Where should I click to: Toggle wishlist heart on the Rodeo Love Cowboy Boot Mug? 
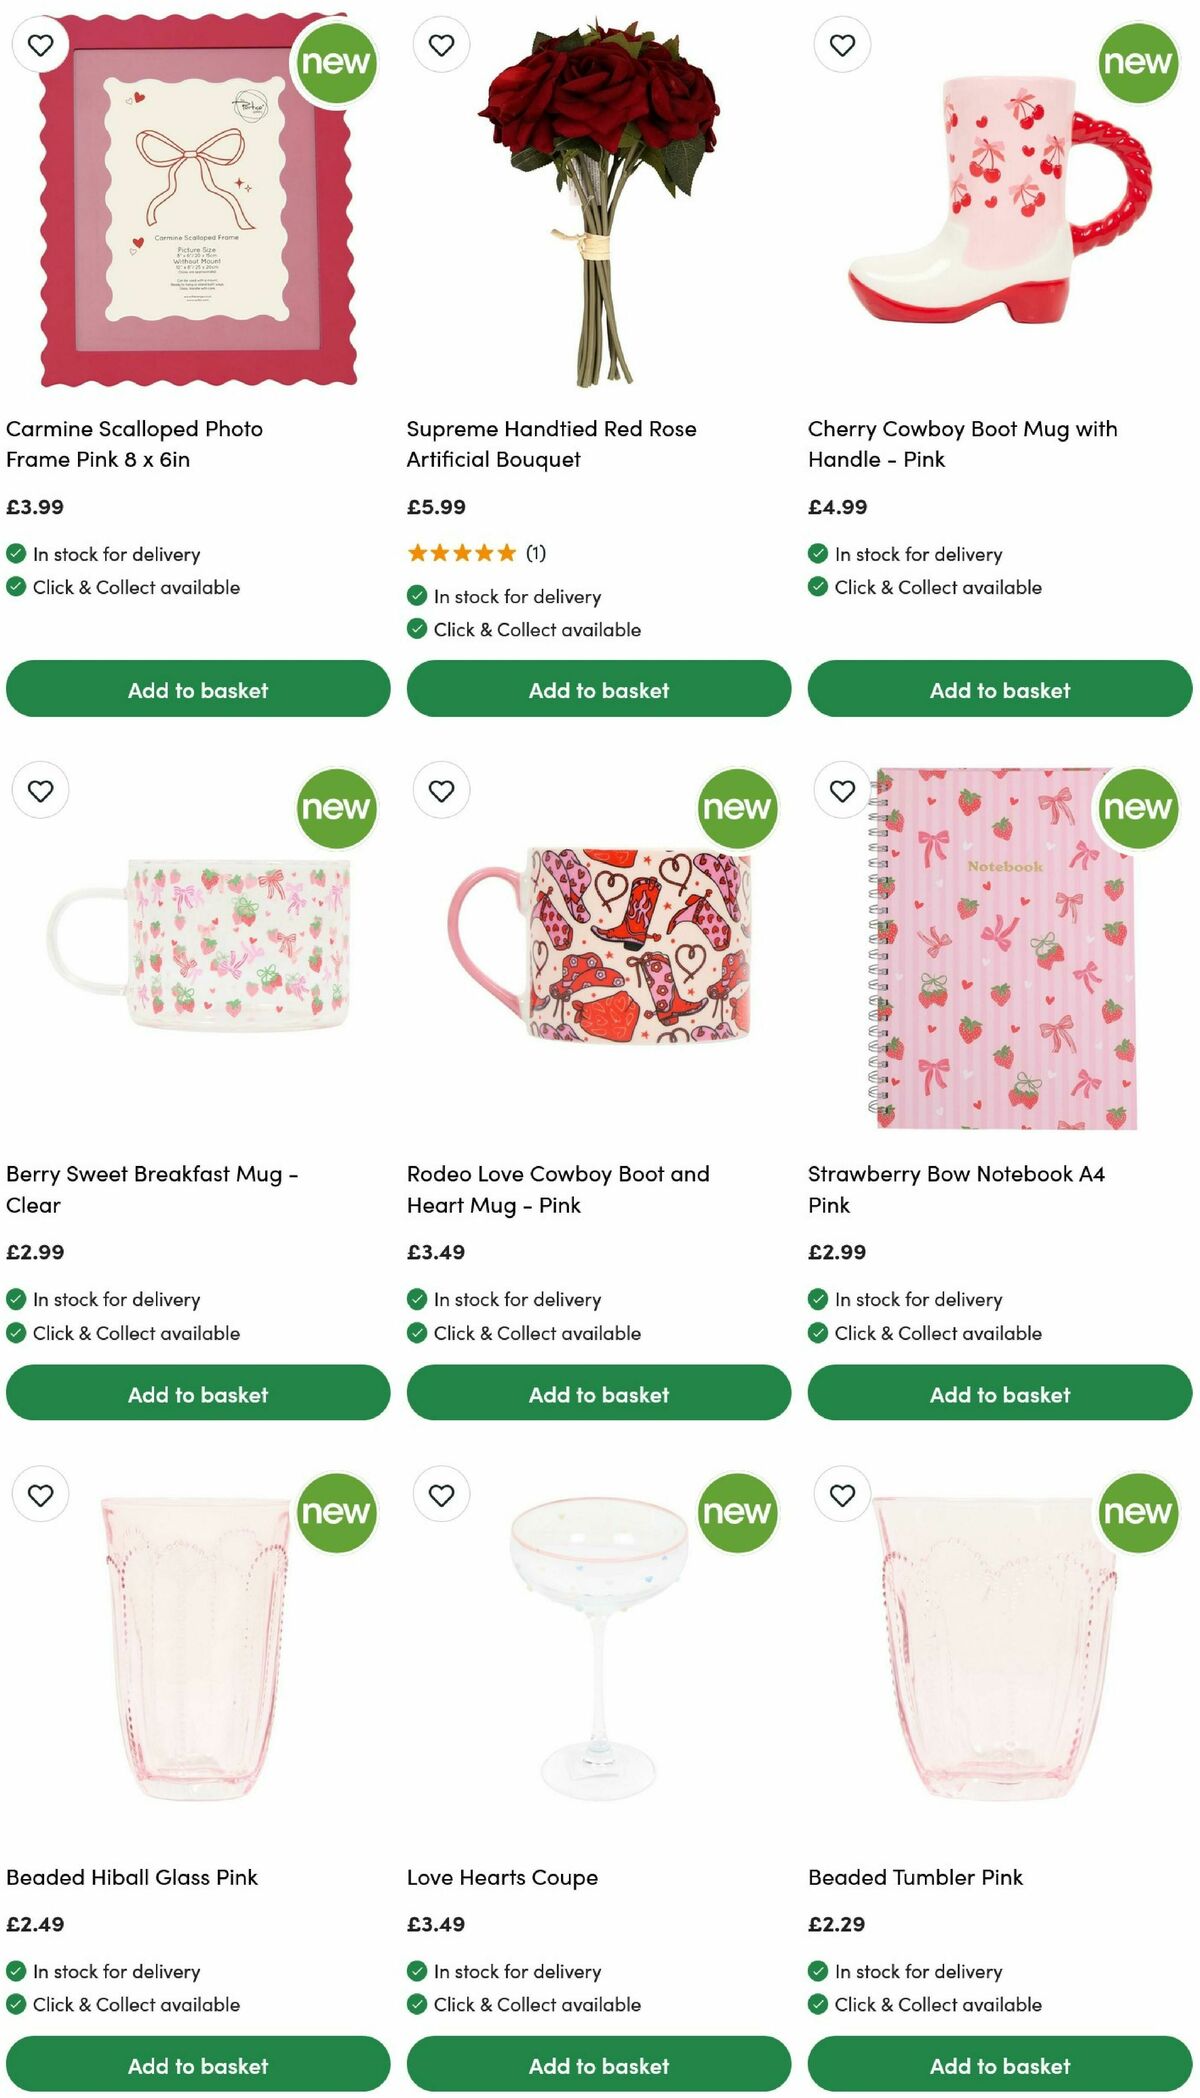(441, 789)
